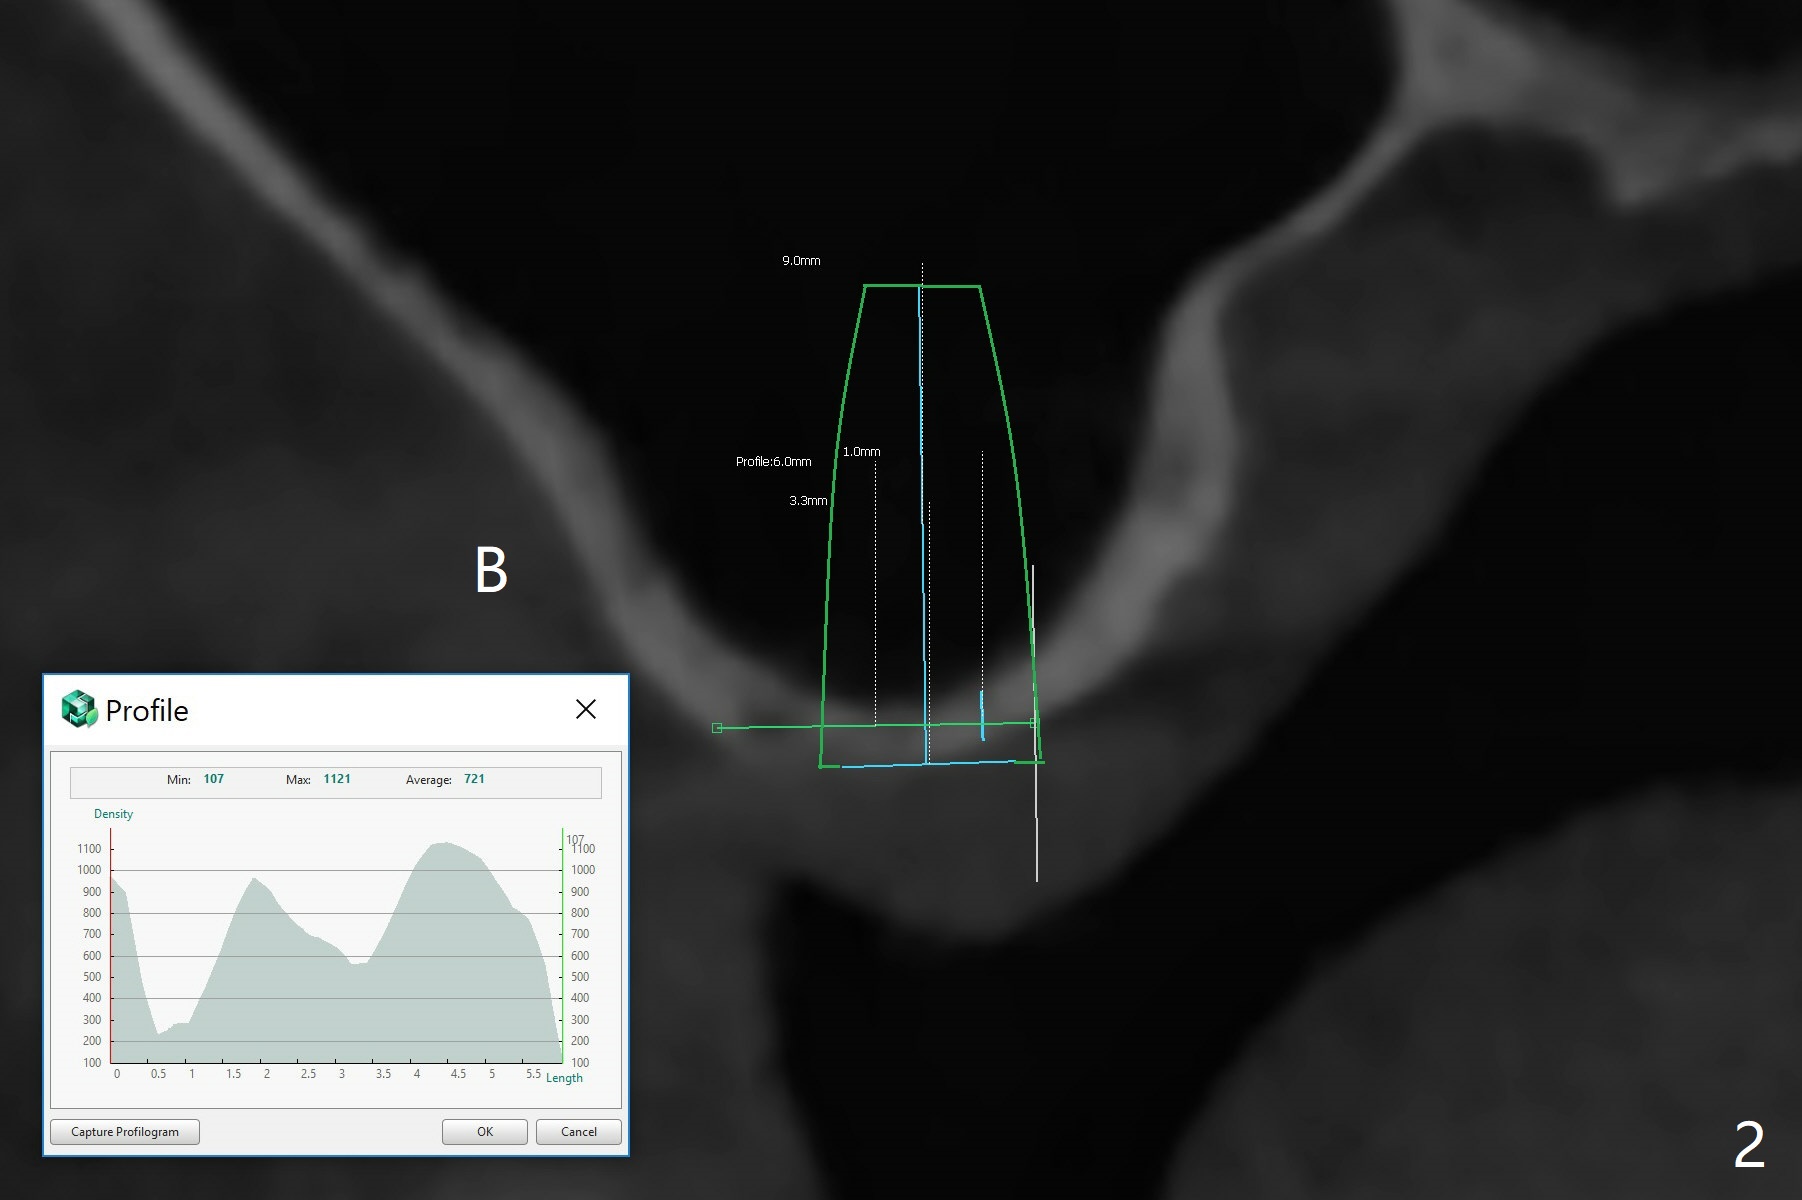
Task: Select the right square handle of profile line
Action: [1034, 722]
